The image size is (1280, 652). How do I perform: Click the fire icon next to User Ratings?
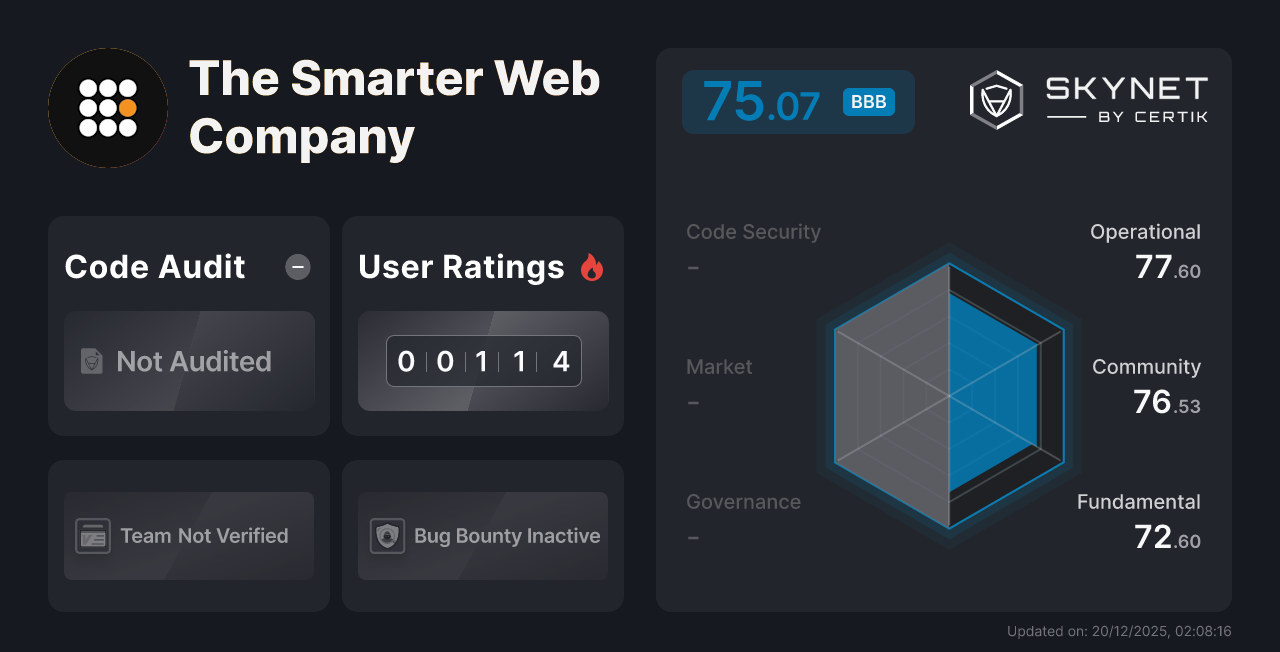[592, 266]
